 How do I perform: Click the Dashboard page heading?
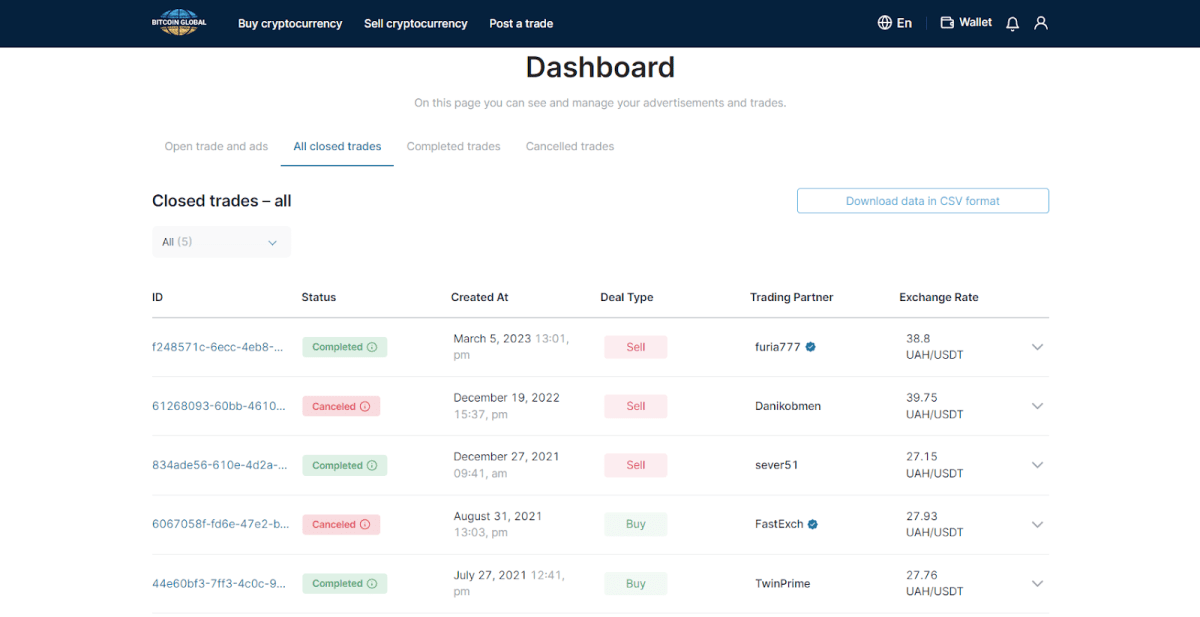[x=600, y=68]
